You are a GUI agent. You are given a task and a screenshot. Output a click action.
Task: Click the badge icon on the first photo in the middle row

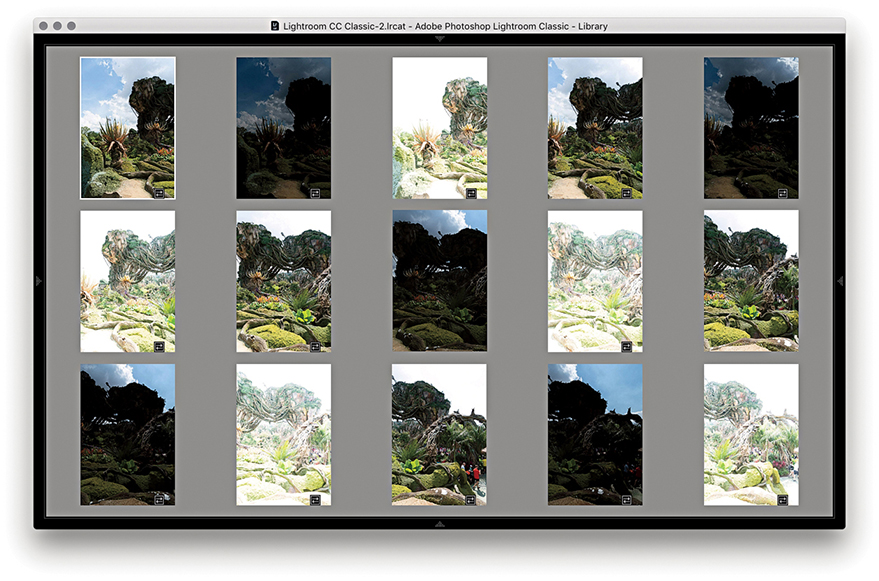(158, 346)
